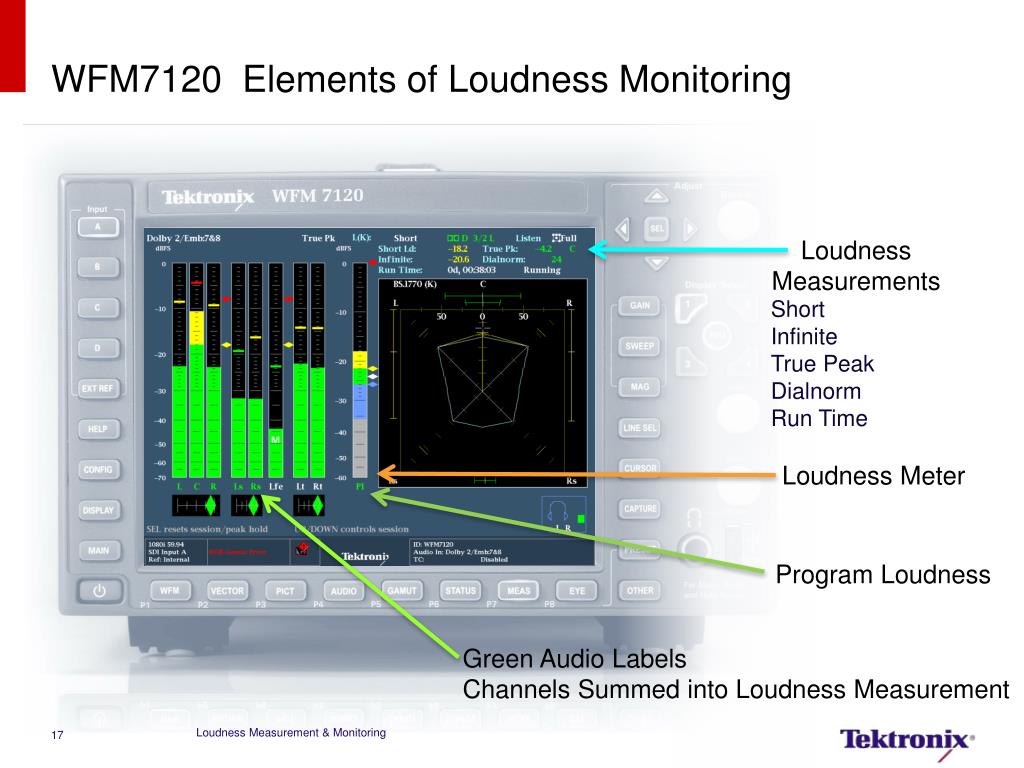This screenshot has width=1024, height=768.
Task: Select input D button
Action: coord(98,348)
